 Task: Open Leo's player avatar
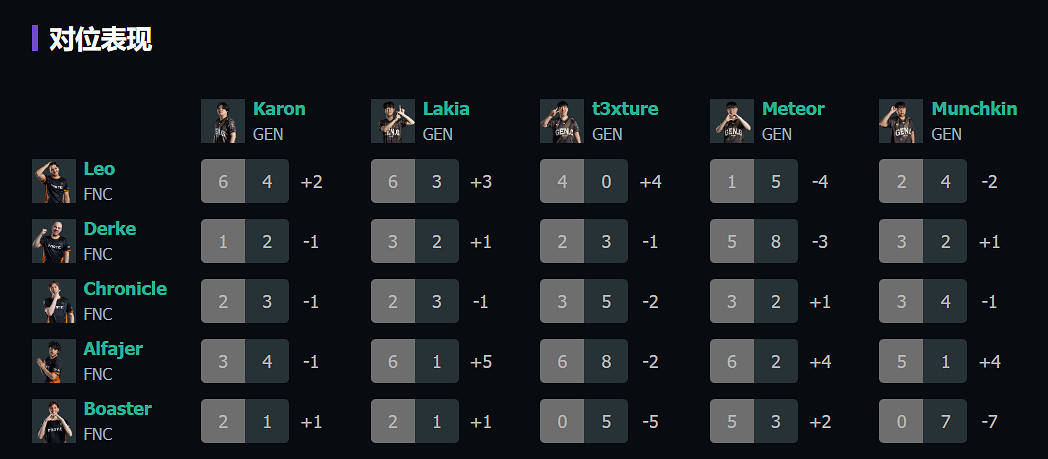(x=53, y=181)
